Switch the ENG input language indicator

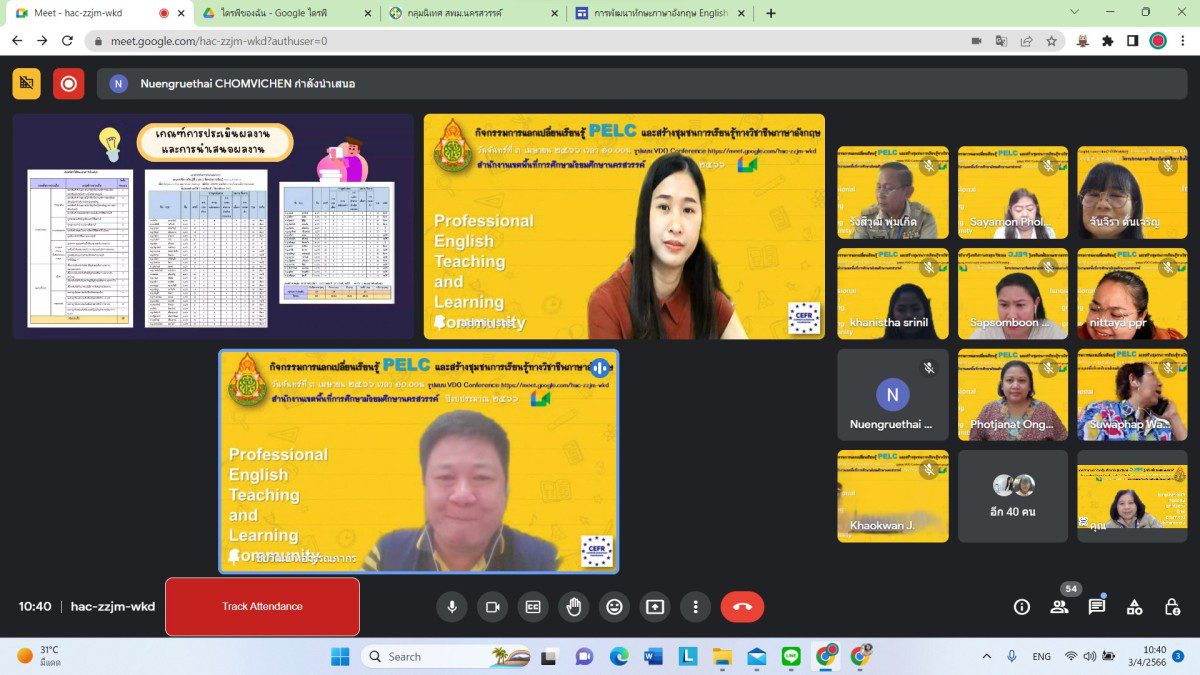1041,656
